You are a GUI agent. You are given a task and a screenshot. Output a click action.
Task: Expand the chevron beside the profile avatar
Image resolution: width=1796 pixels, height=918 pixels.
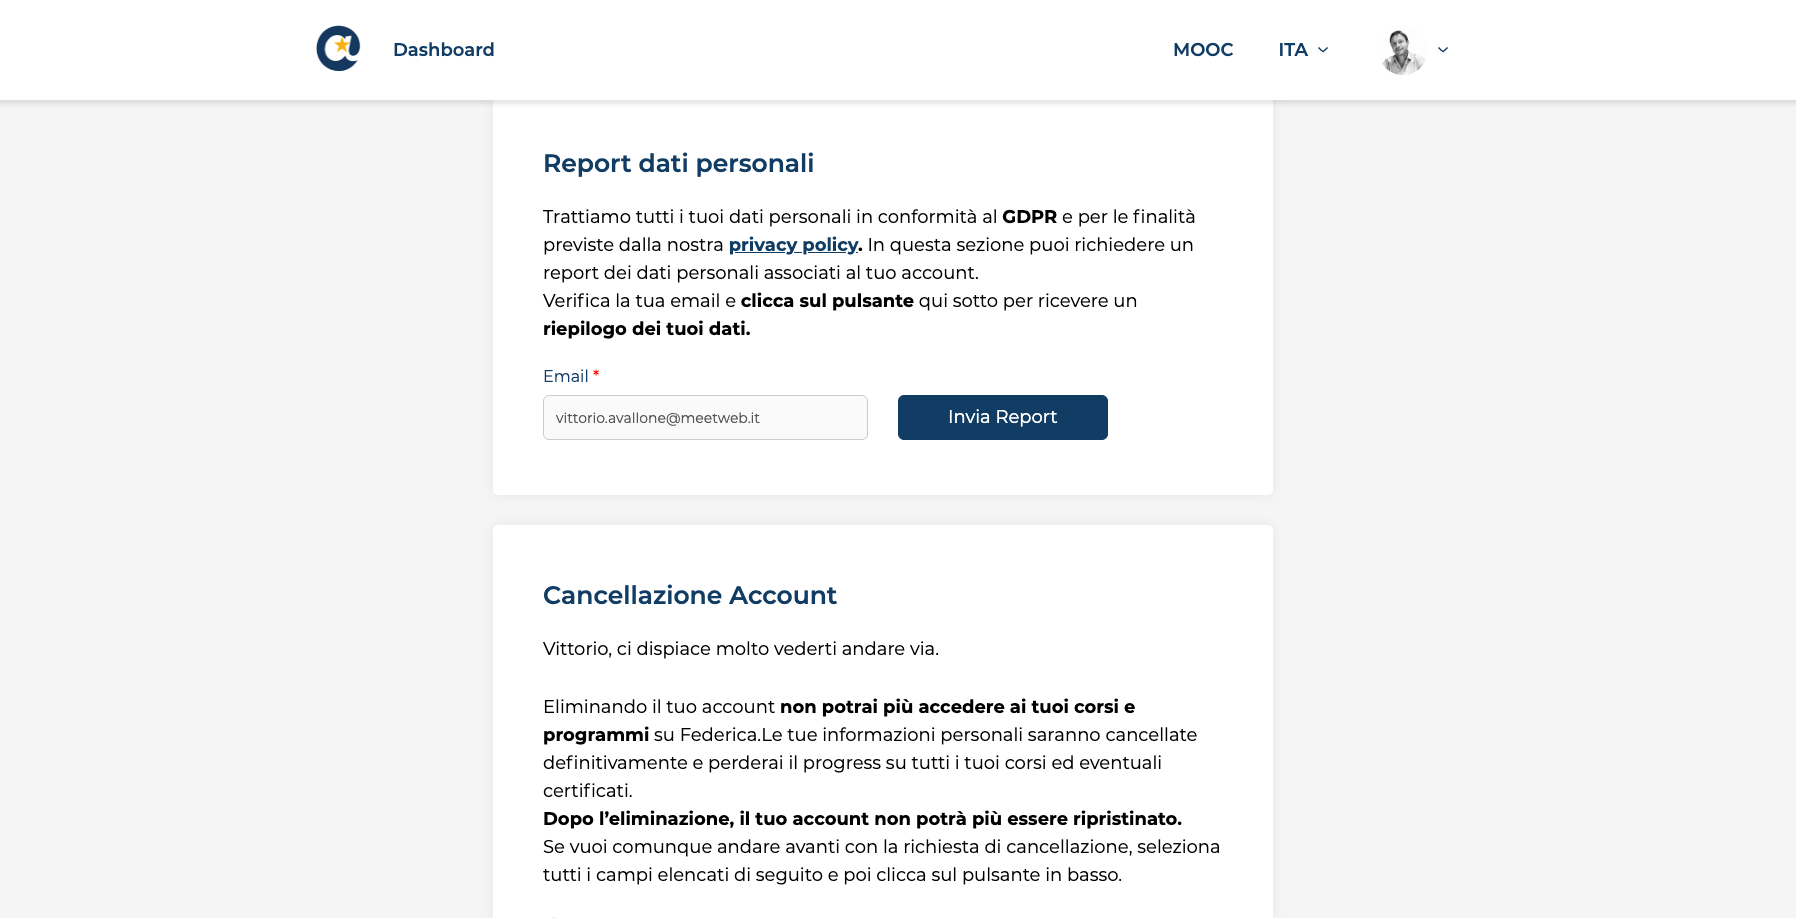click(1443, 50)
